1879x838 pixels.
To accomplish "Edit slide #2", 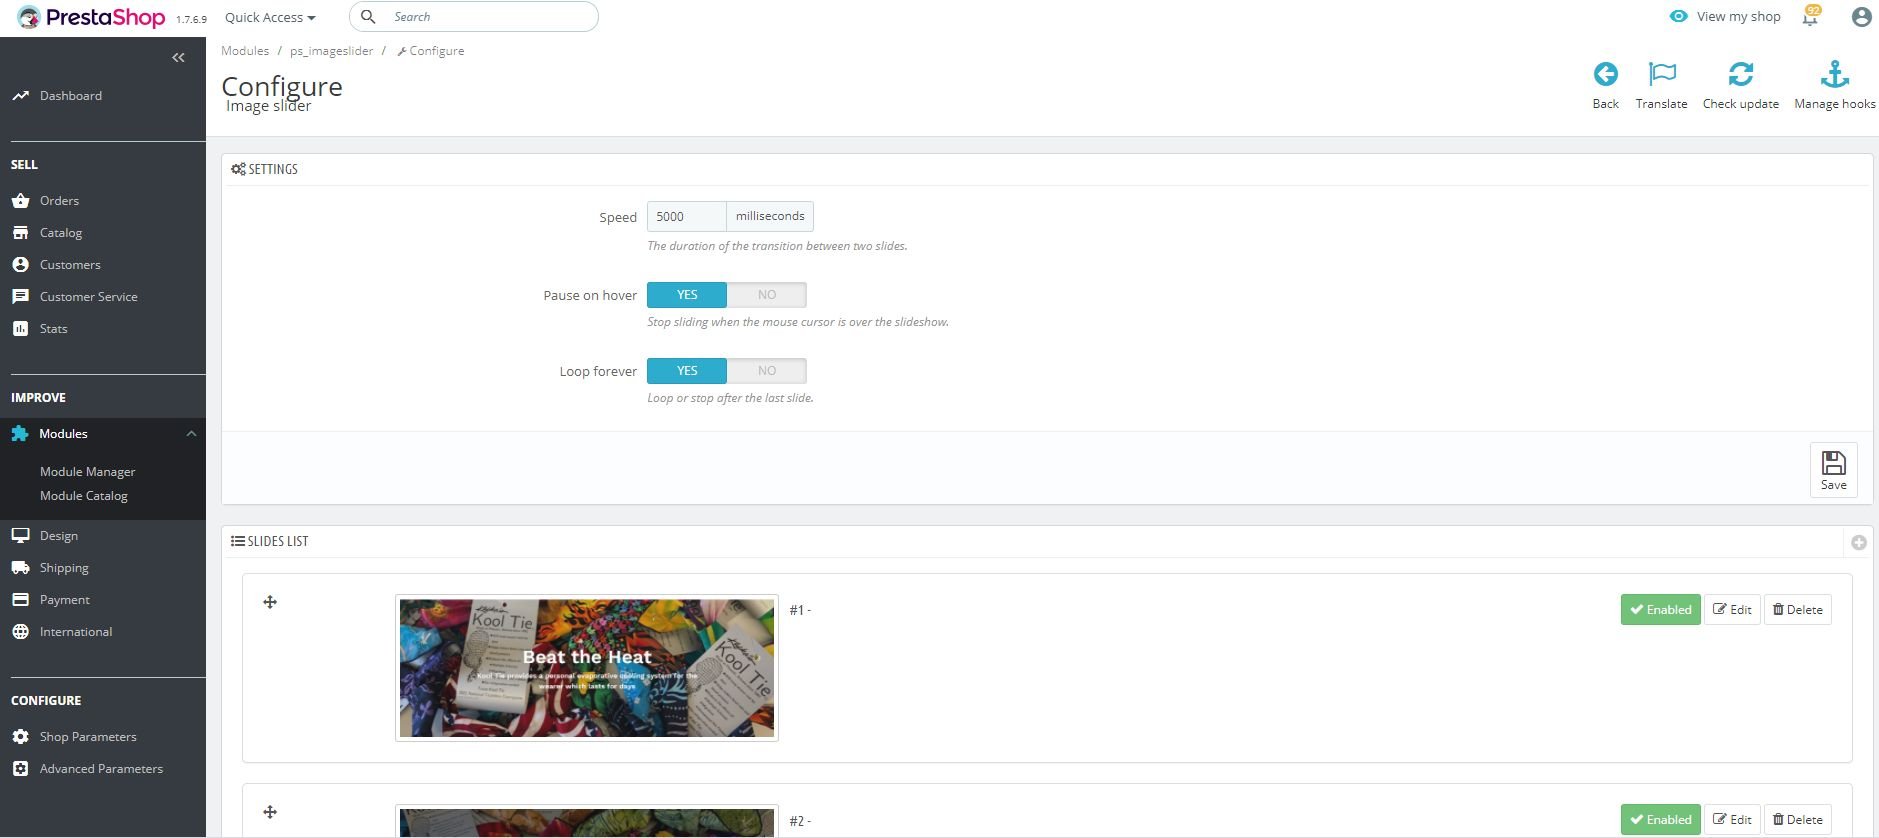I will point(1732,820).
